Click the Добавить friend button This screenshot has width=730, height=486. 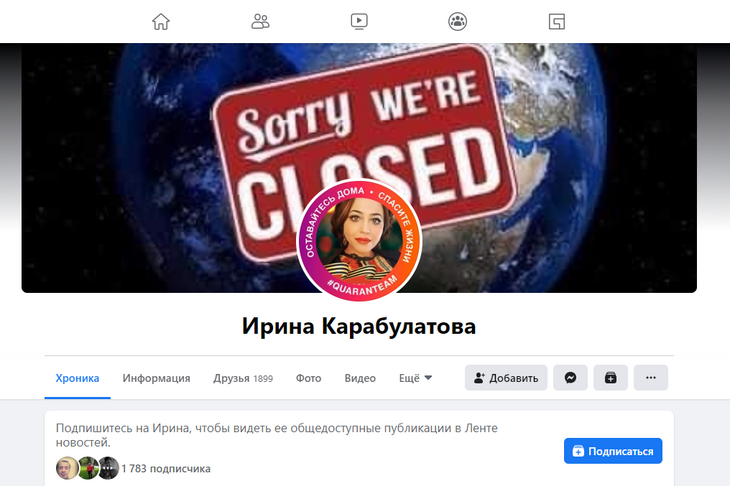click(506, 378)
